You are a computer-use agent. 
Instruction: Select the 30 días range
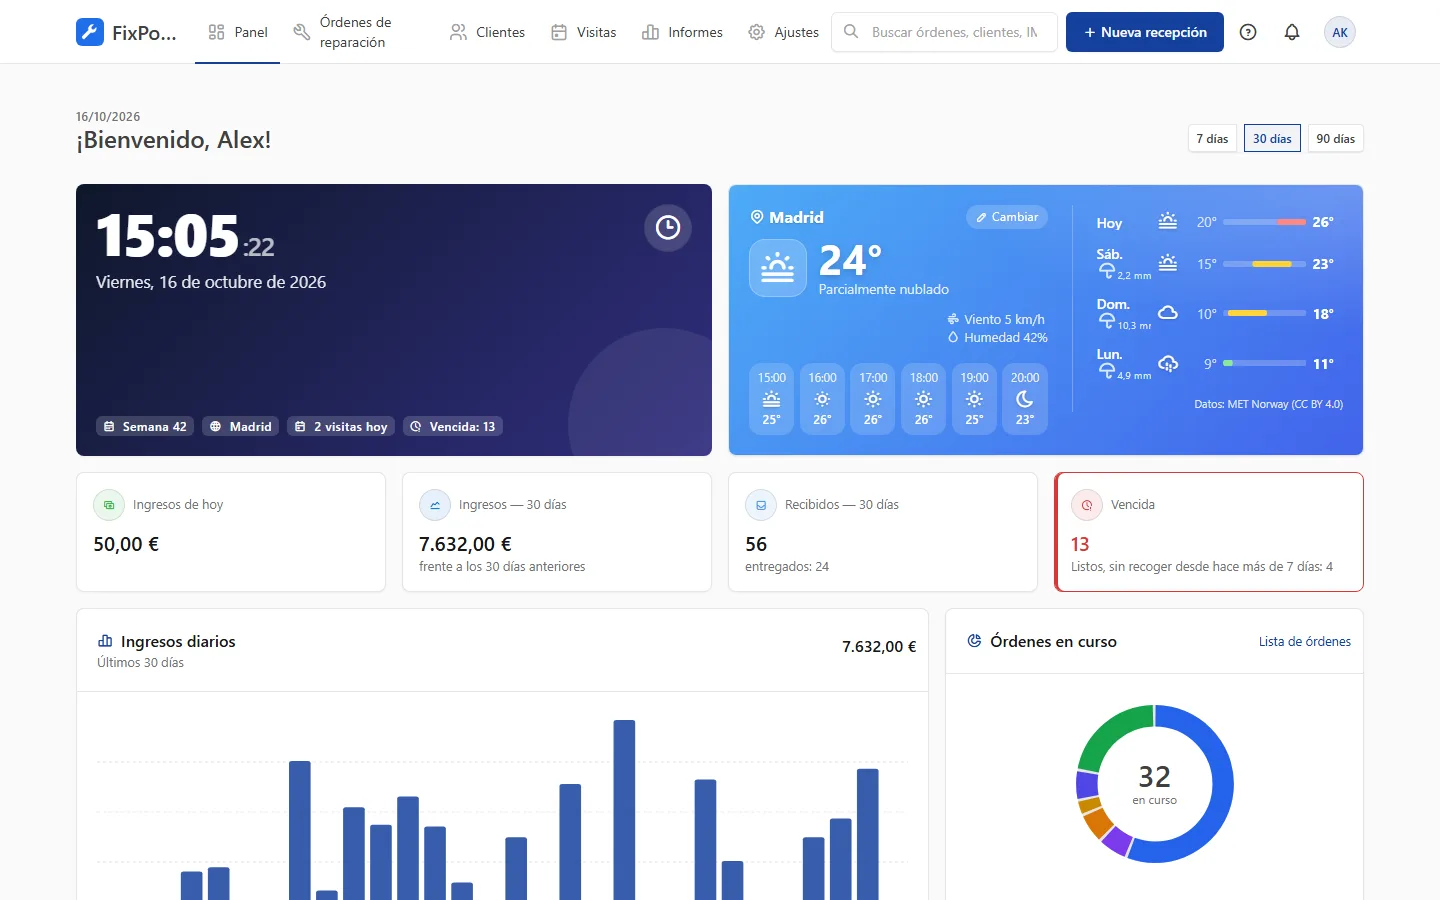click(1272, 139)
